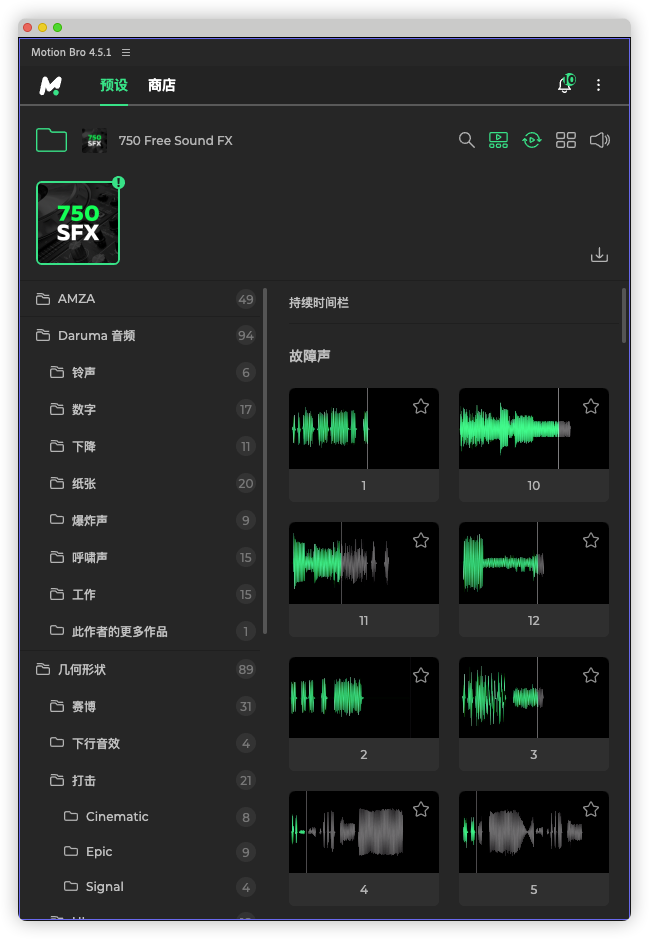
Task: Play sound 1 waveform preview
Action: click(363, 428)
